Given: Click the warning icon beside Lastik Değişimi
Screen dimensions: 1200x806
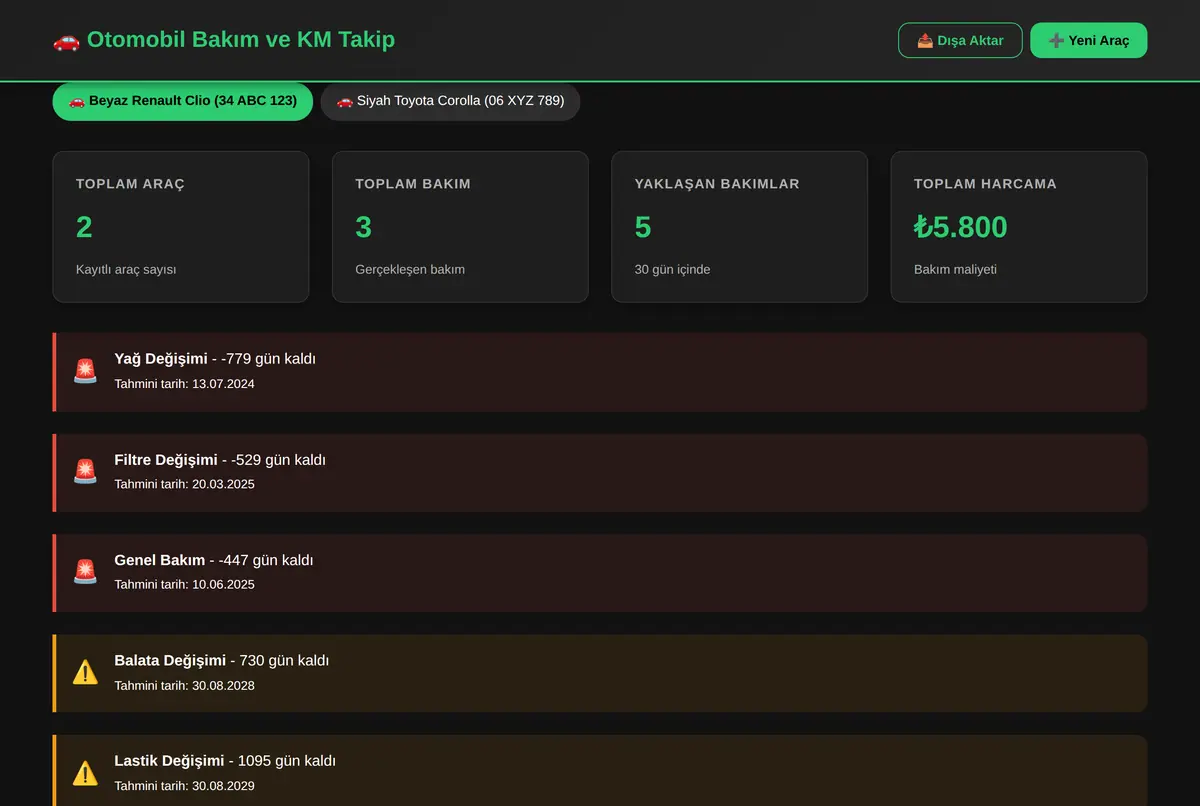Looking at the screenshot, I should click(x=85, y=773).
